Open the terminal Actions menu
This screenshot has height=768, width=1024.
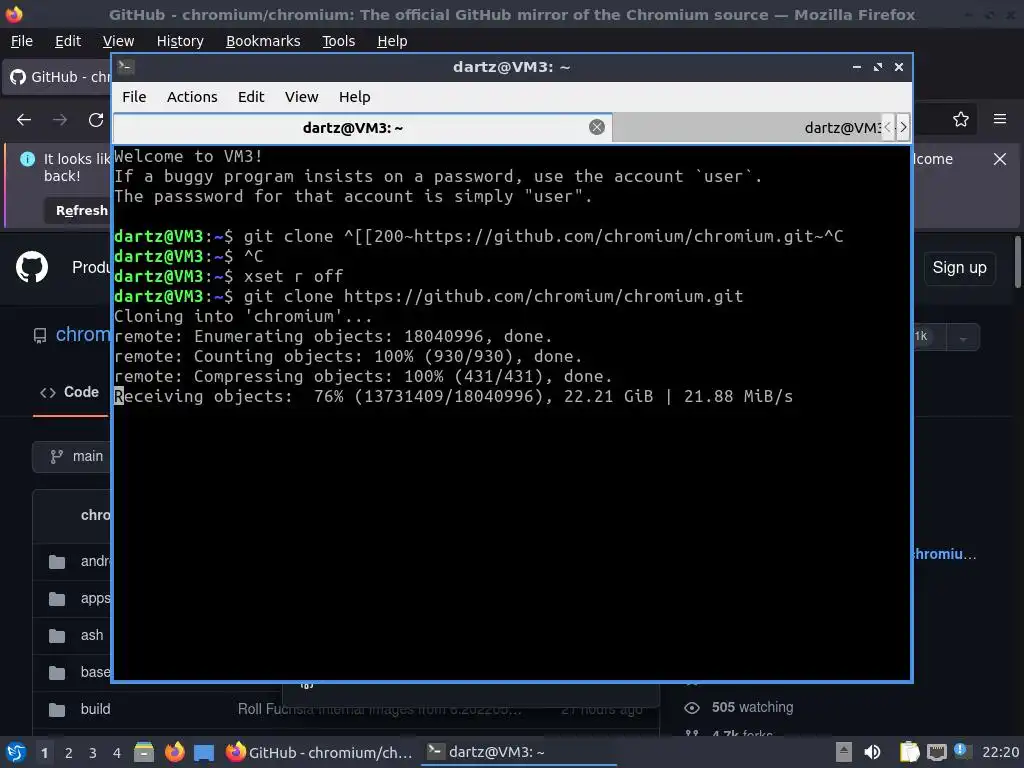point(192,97)
